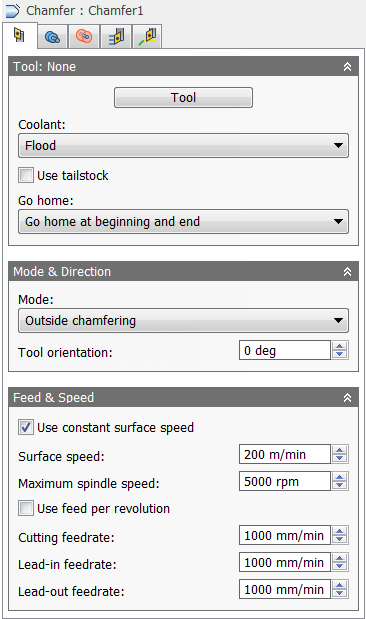The width and height of the screenshot is (366, 619).
Task: Collapse the Mode & Direction section
Action: pos(347,272)
